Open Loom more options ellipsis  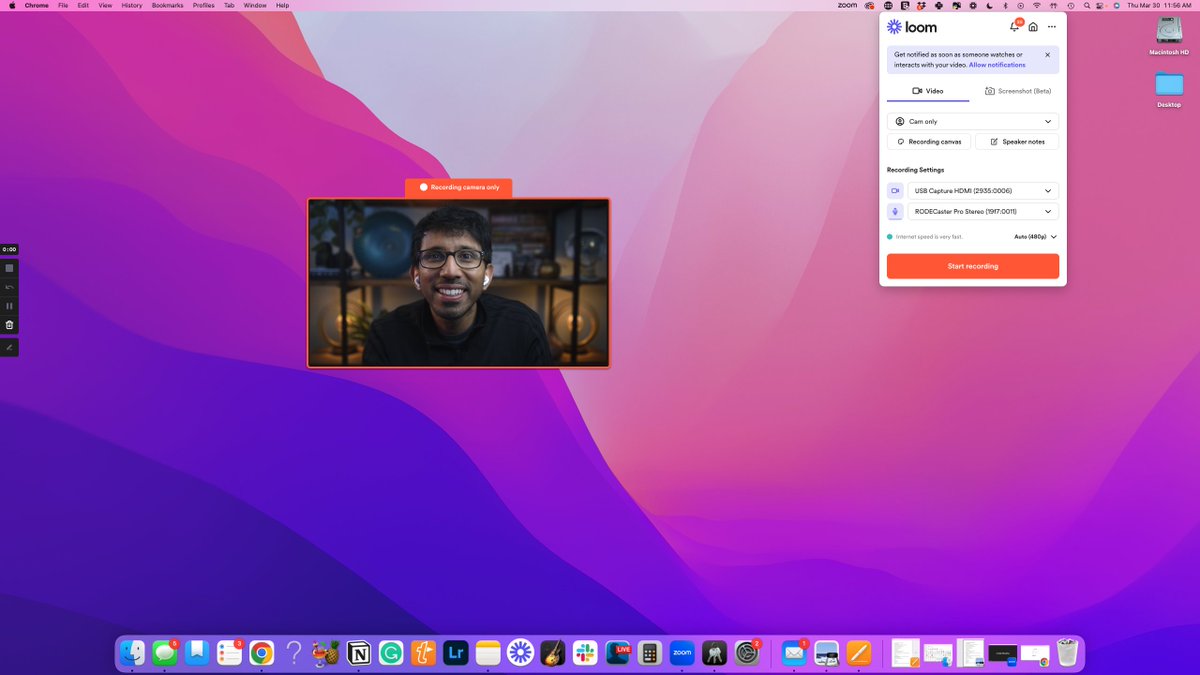tap(1052, 27)
